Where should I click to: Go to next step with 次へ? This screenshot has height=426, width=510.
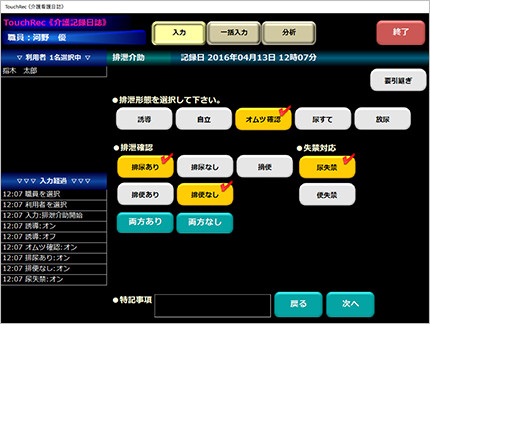[x=350, y=304]
